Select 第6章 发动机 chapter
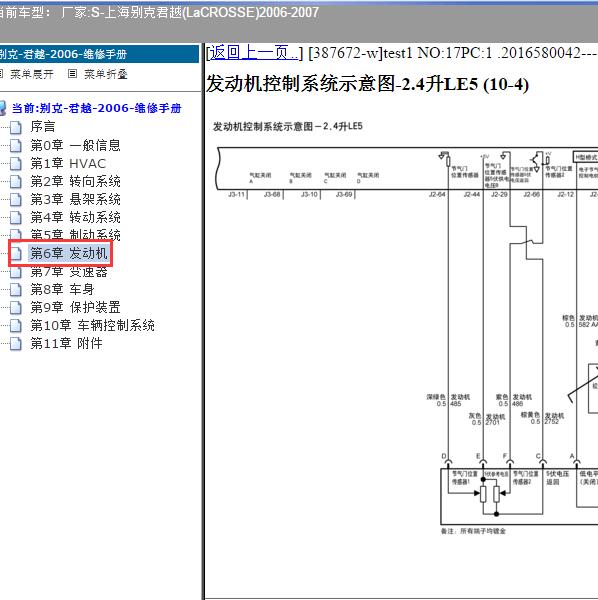Image resolution: width=598 pixels, height=600 pixels. pyautogui.click(x=68, y=253)
